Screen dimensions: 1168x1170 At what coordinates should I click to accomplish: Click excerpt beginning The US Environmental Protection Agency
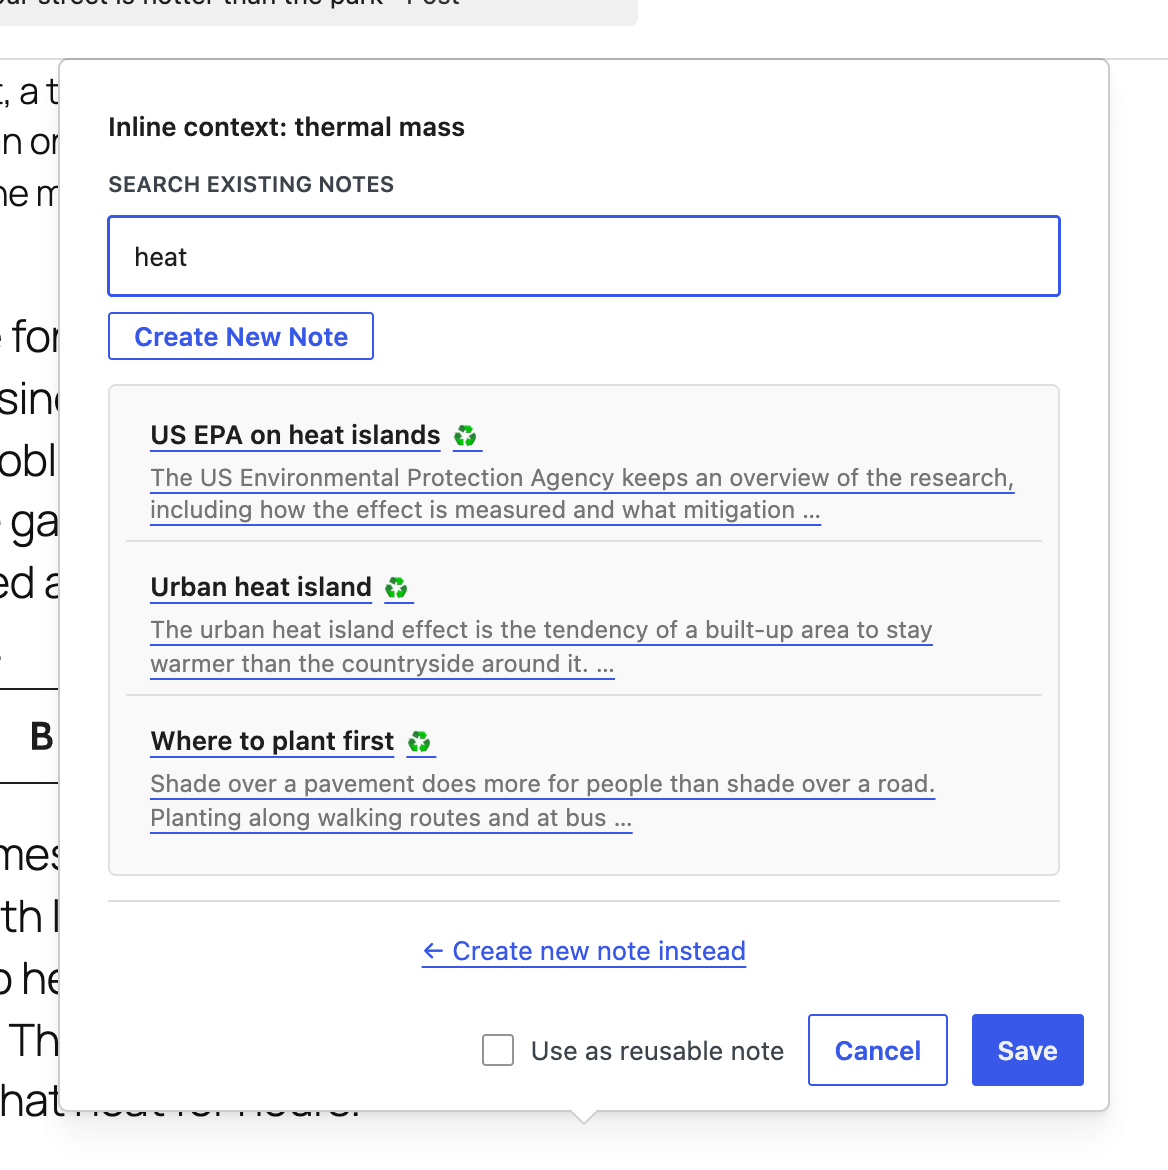click(582, 493)
